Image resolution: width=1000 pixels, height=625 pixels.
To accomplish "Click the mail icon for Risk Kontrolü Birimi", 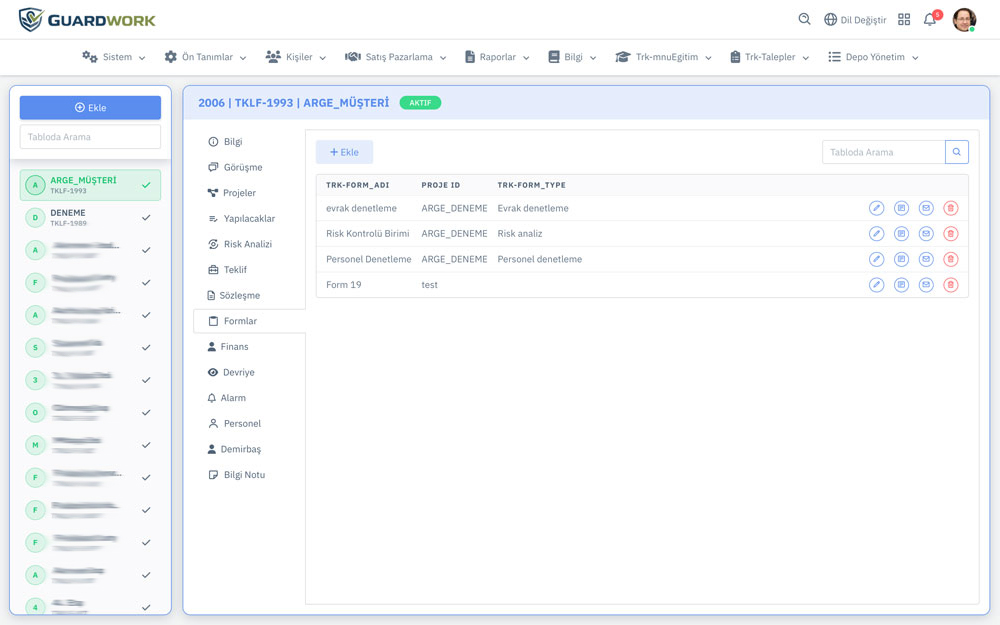I will [x=926, y=234].
